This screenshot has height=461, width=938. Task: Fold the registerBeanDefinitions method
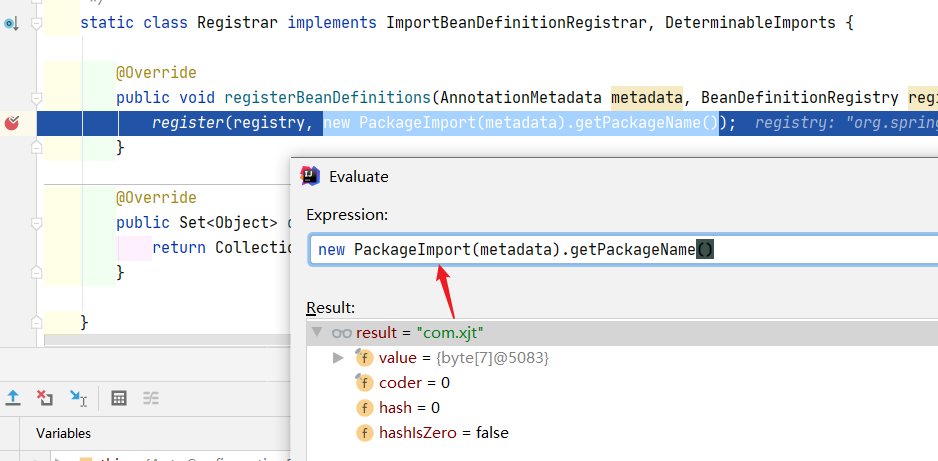tap(36, 98)
